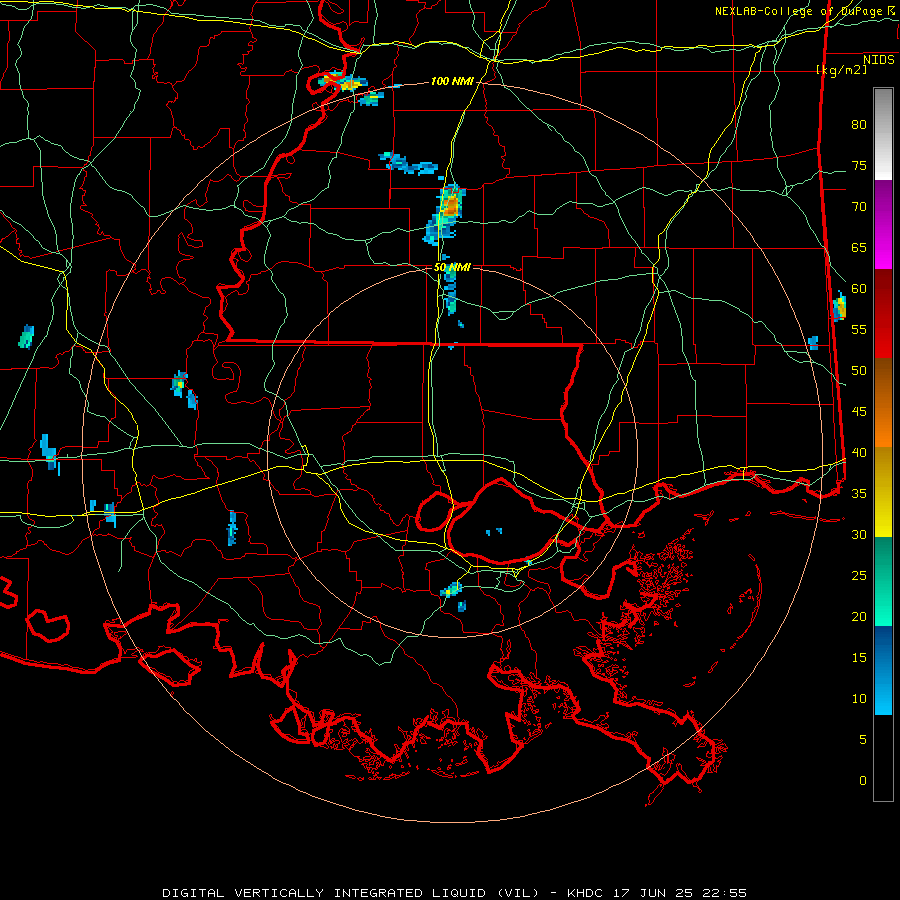
Task: Click the scale value 80
Action: click(x=859, y=125)
